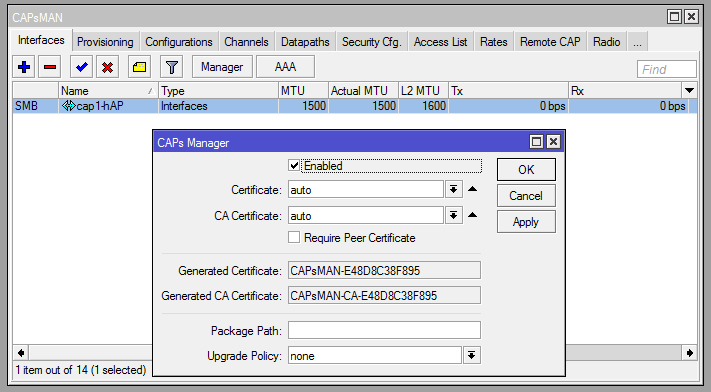Image resolution: width=711 pixels, height=392 pixels.
Task: Check Require Peer Certificate
Action: click(x=294, y=237)
